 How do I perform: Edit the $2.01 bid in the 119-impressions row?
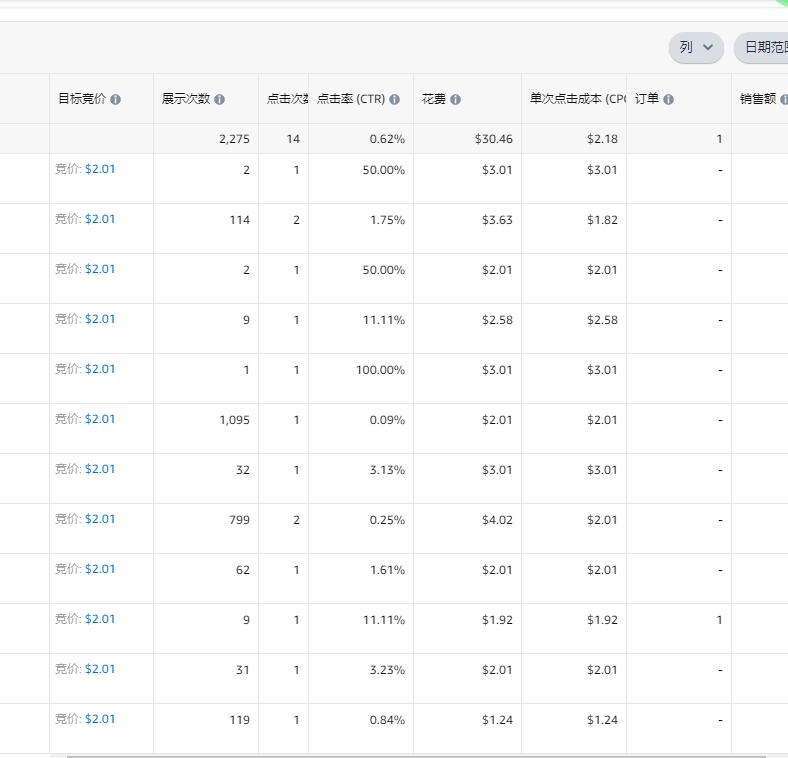coord(100,719)
